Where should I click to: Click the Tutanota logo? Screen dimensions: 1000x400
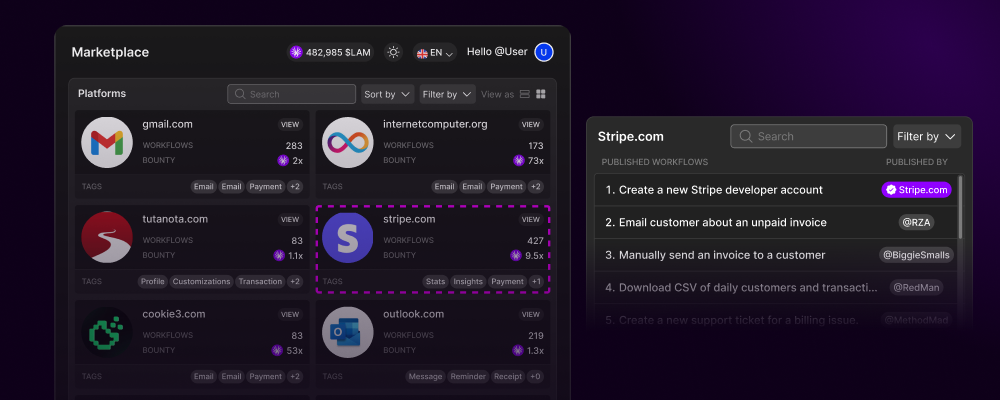coord(107,237)
